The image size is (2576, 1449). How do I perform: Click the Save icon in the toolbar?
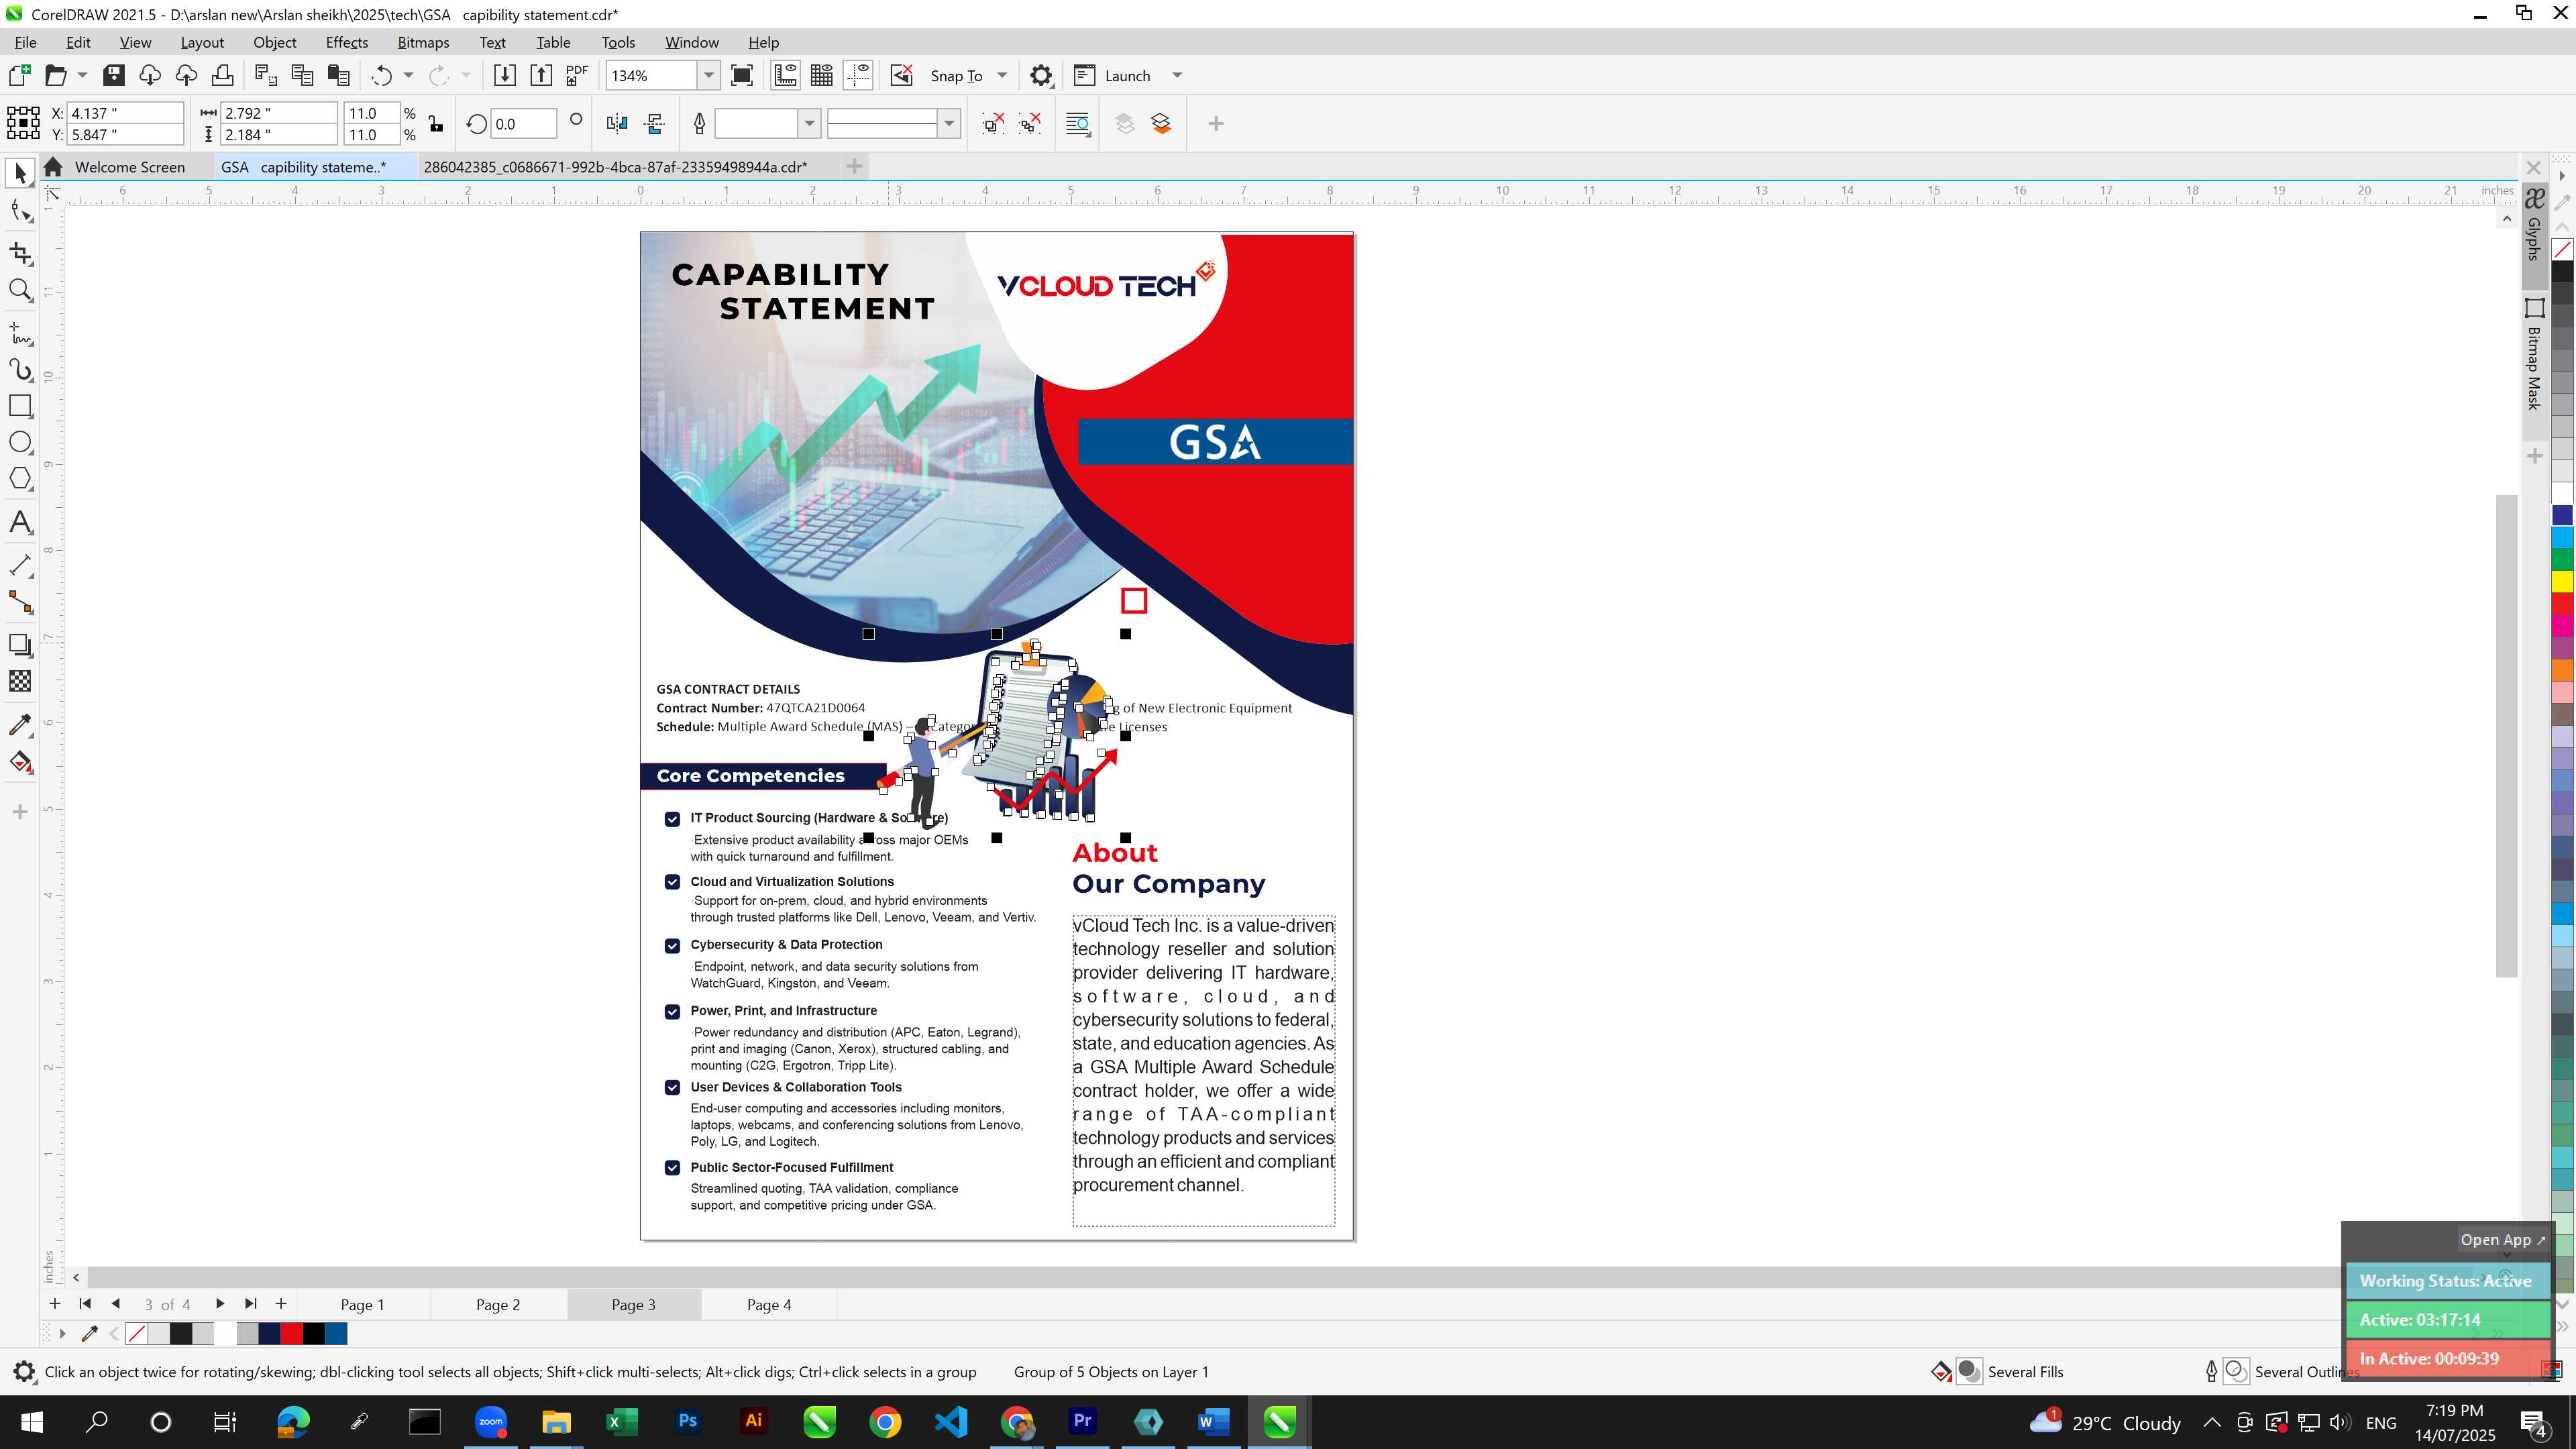tap(114, 75)
